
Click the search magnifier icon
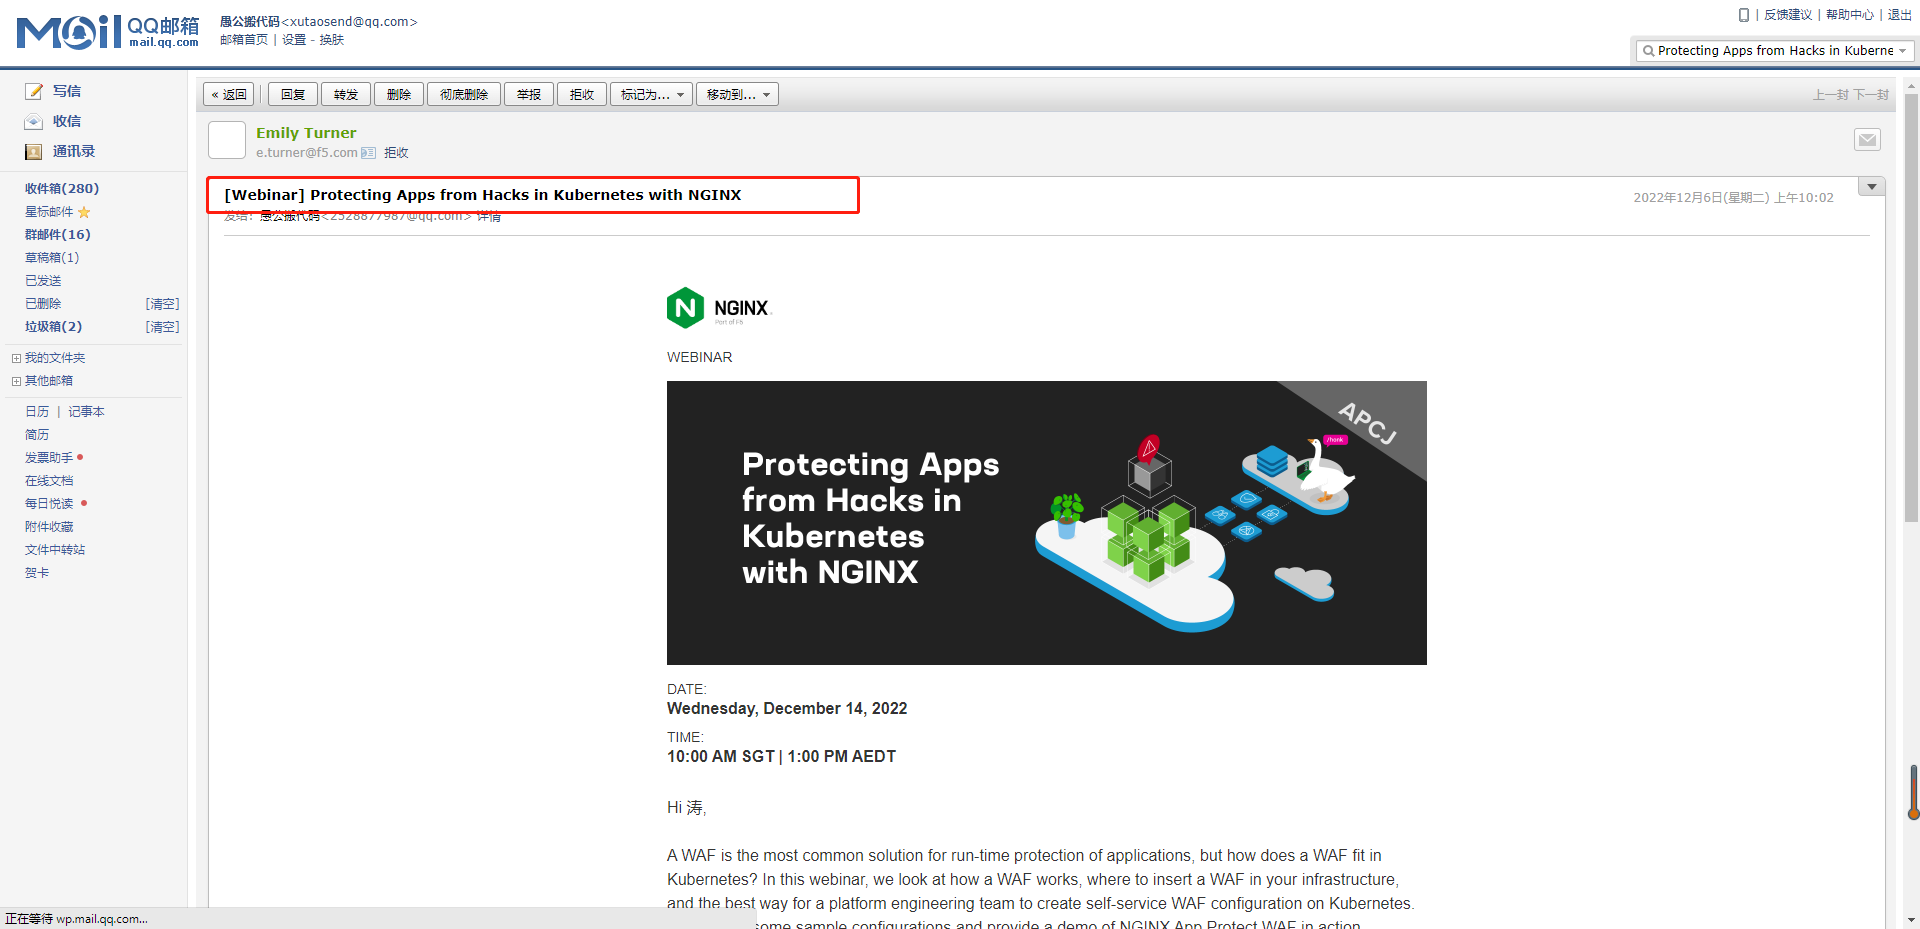point(1648,51)
